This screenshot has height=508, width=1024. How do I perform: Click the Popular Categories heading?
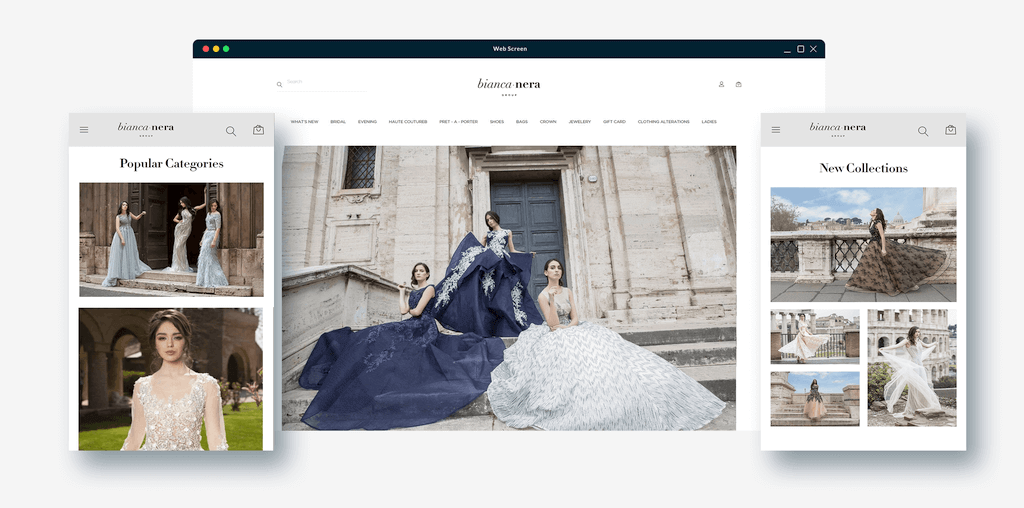(x=172, y=164)
